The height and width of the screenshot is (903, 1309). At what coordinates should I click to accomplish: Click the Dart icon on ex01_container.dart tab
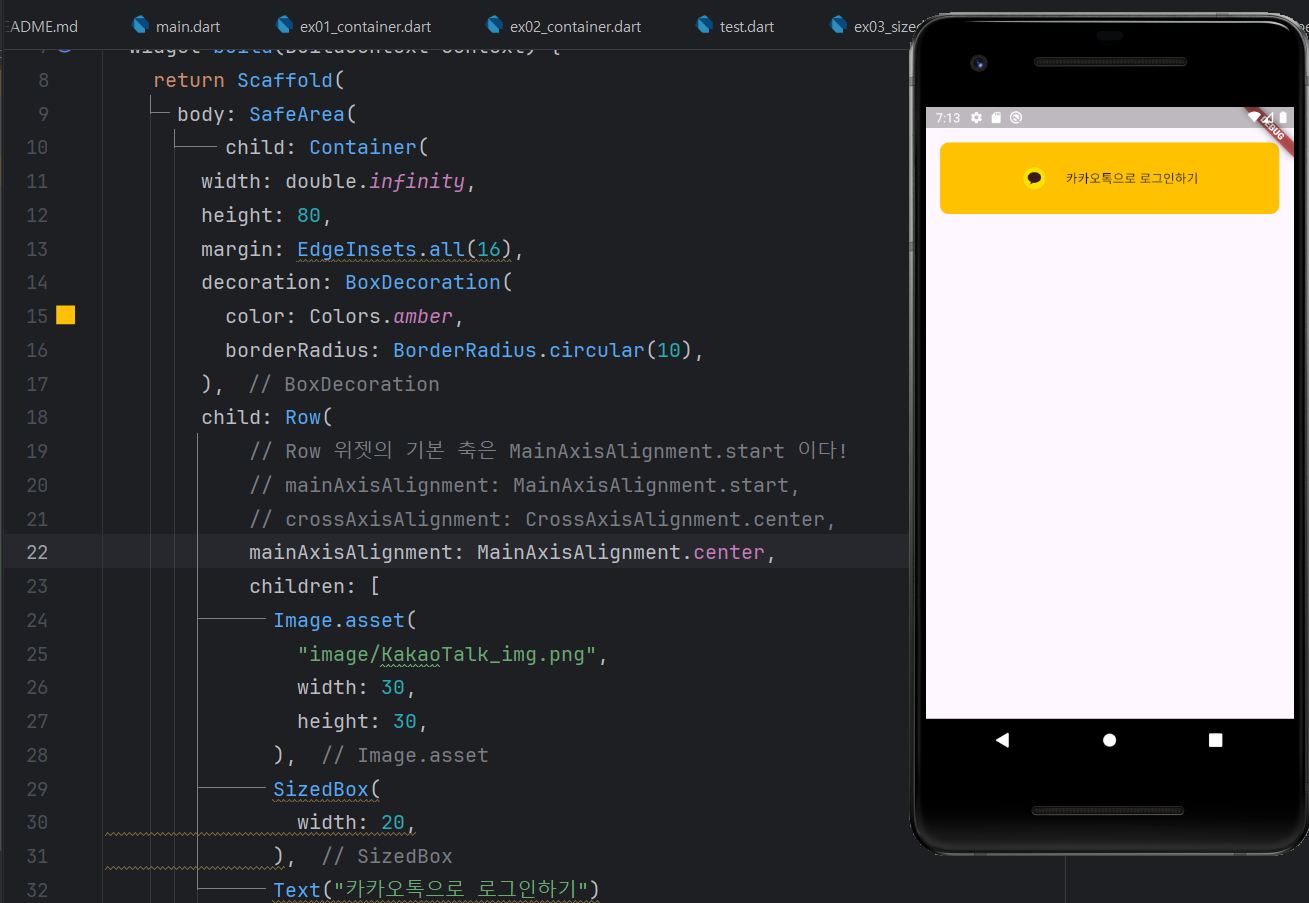pyautogui.click(x=284, y=26)
